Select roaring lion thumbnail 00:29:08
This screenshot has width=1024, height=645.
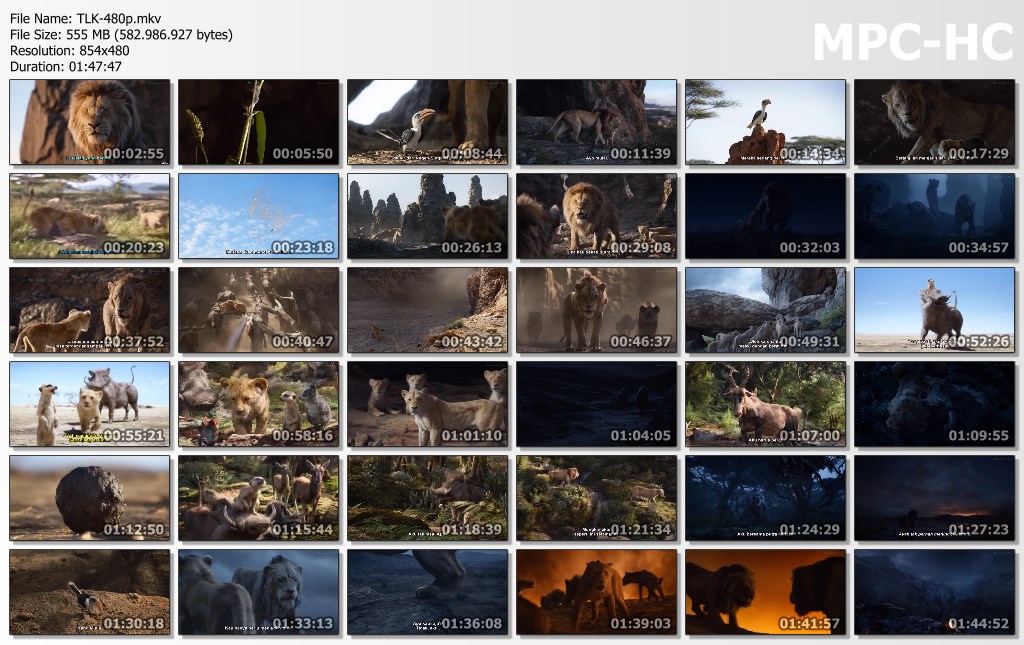tap(596, 216)
